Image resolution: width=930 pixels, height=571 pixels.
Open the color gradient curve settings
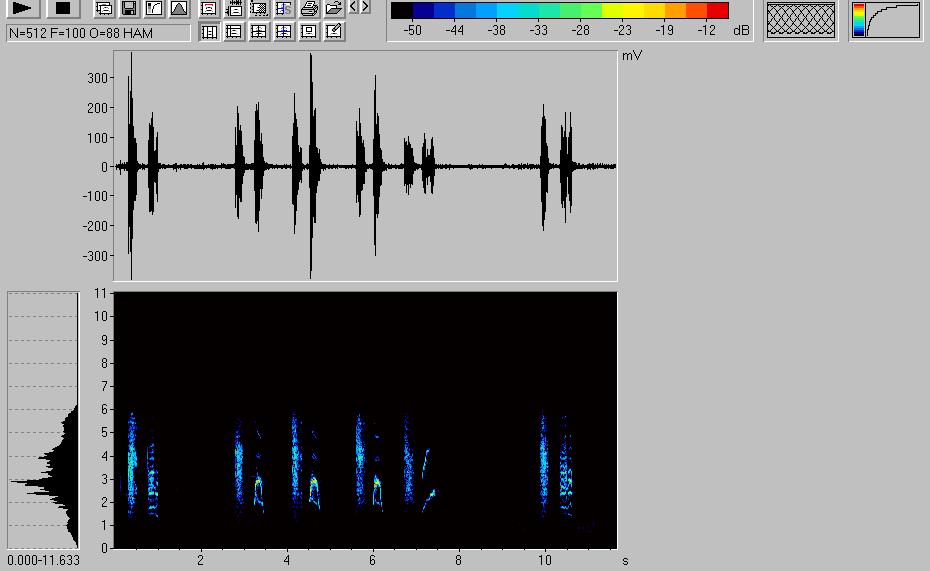point(886,21)
